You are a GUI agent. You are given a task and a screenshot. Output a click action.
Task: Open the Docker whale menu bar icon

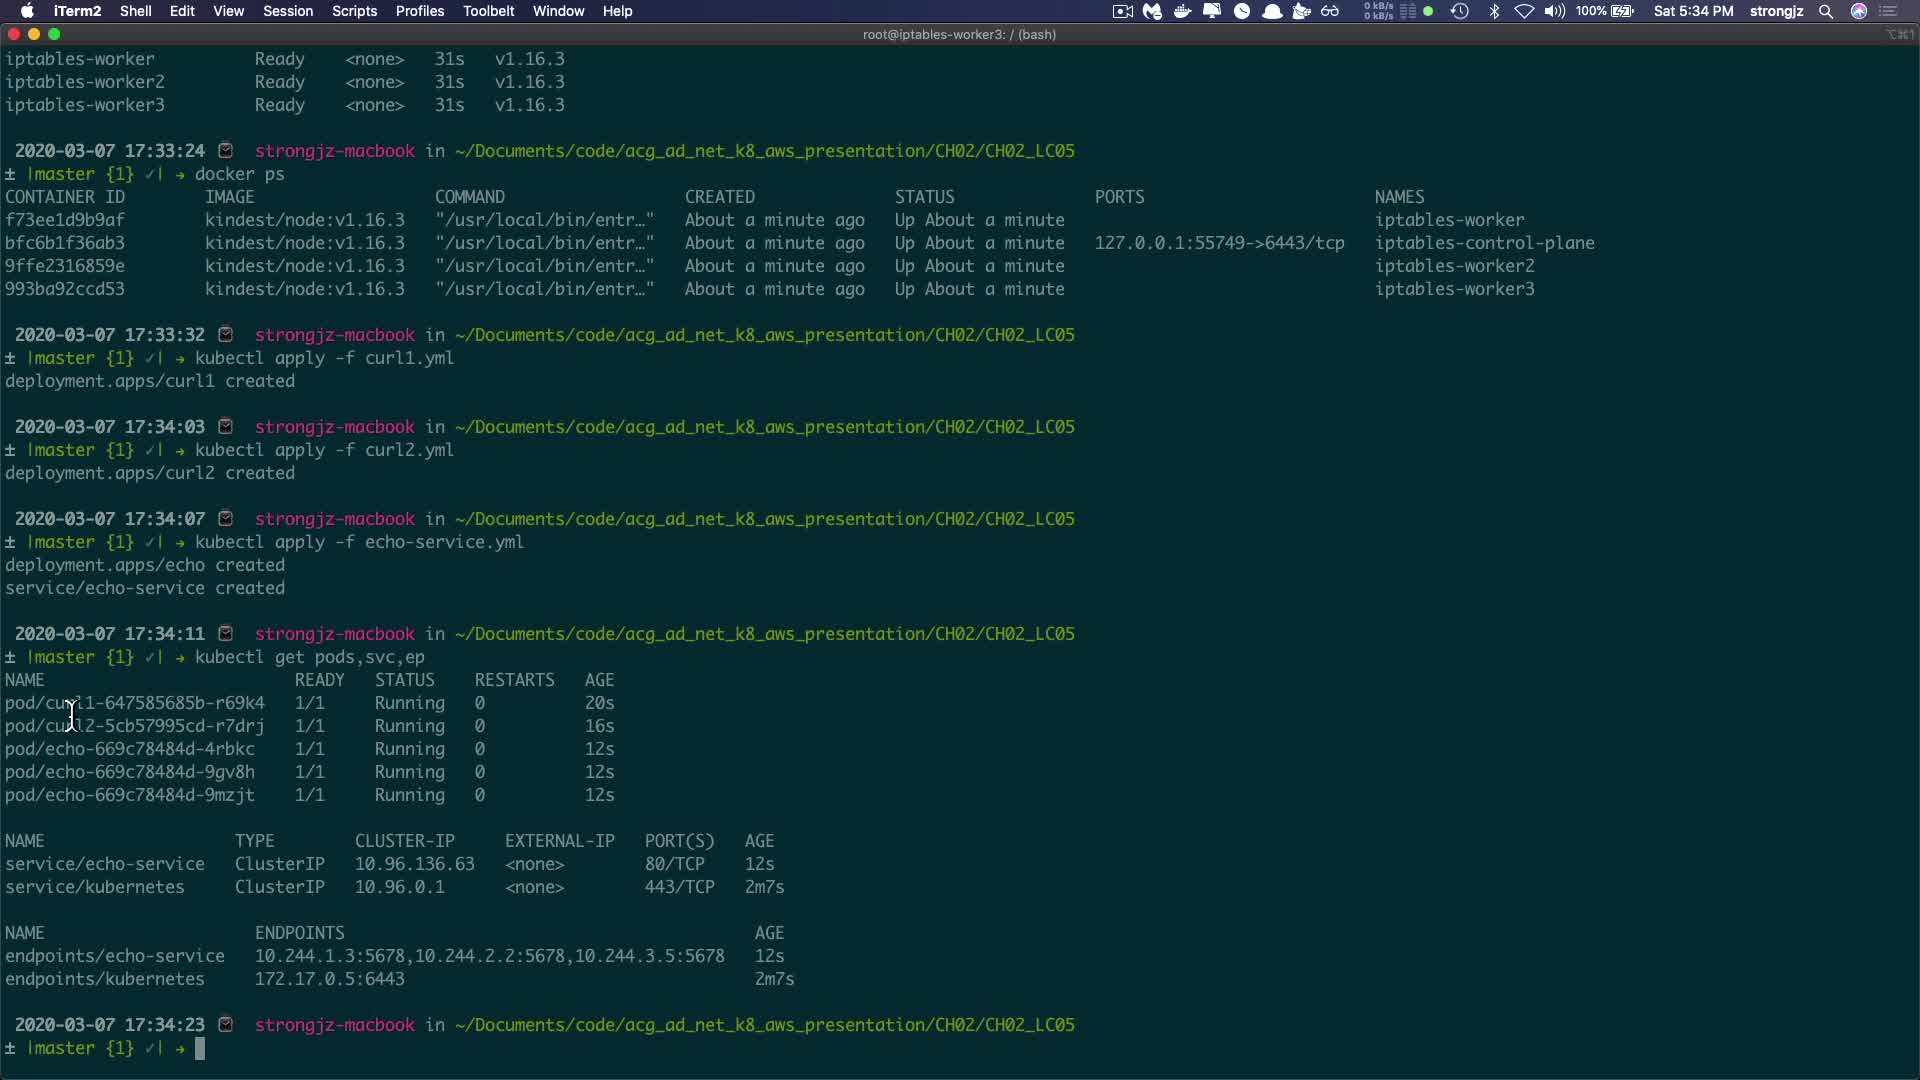click(1182, 11)
